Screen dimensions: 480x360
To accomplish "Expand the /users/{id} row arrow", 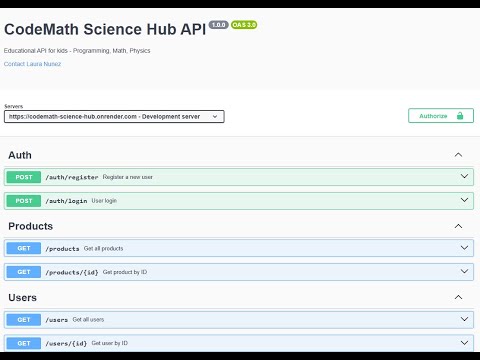I will click(464, 343).
